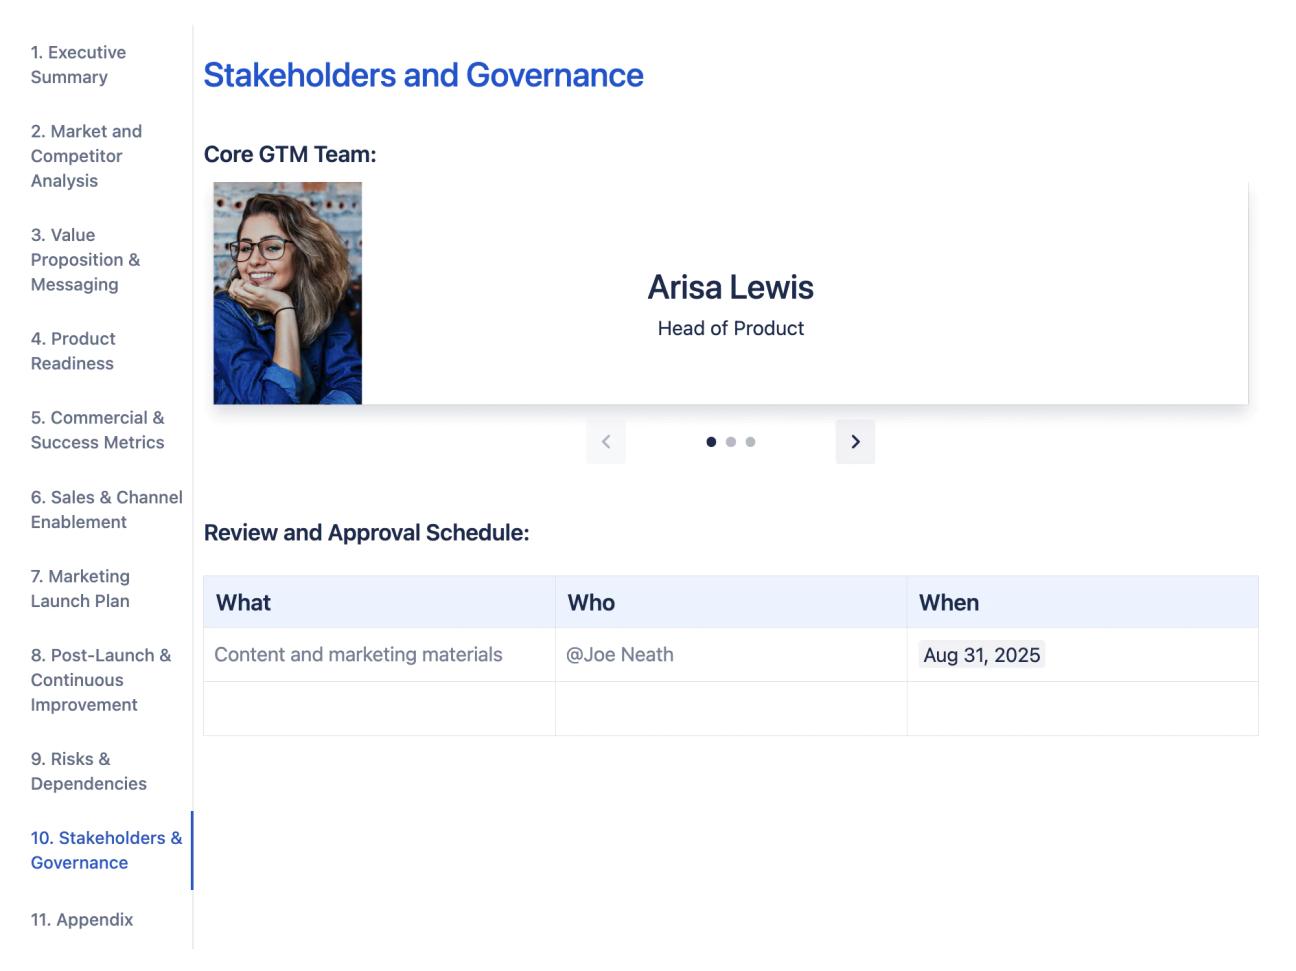Select the first carousel pagination dot
The image size is (1296, 971).
click(710, 440)
